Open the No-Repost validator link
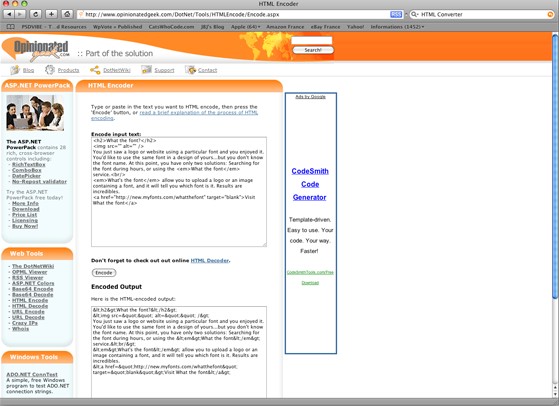Screen dimensions: 559x406 39,182
